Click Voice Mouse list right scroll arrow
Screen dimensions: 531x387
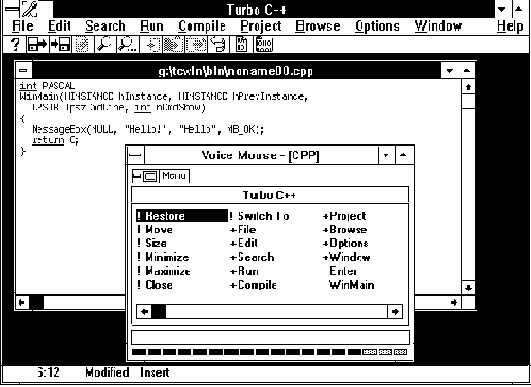[x=395, y=311]
